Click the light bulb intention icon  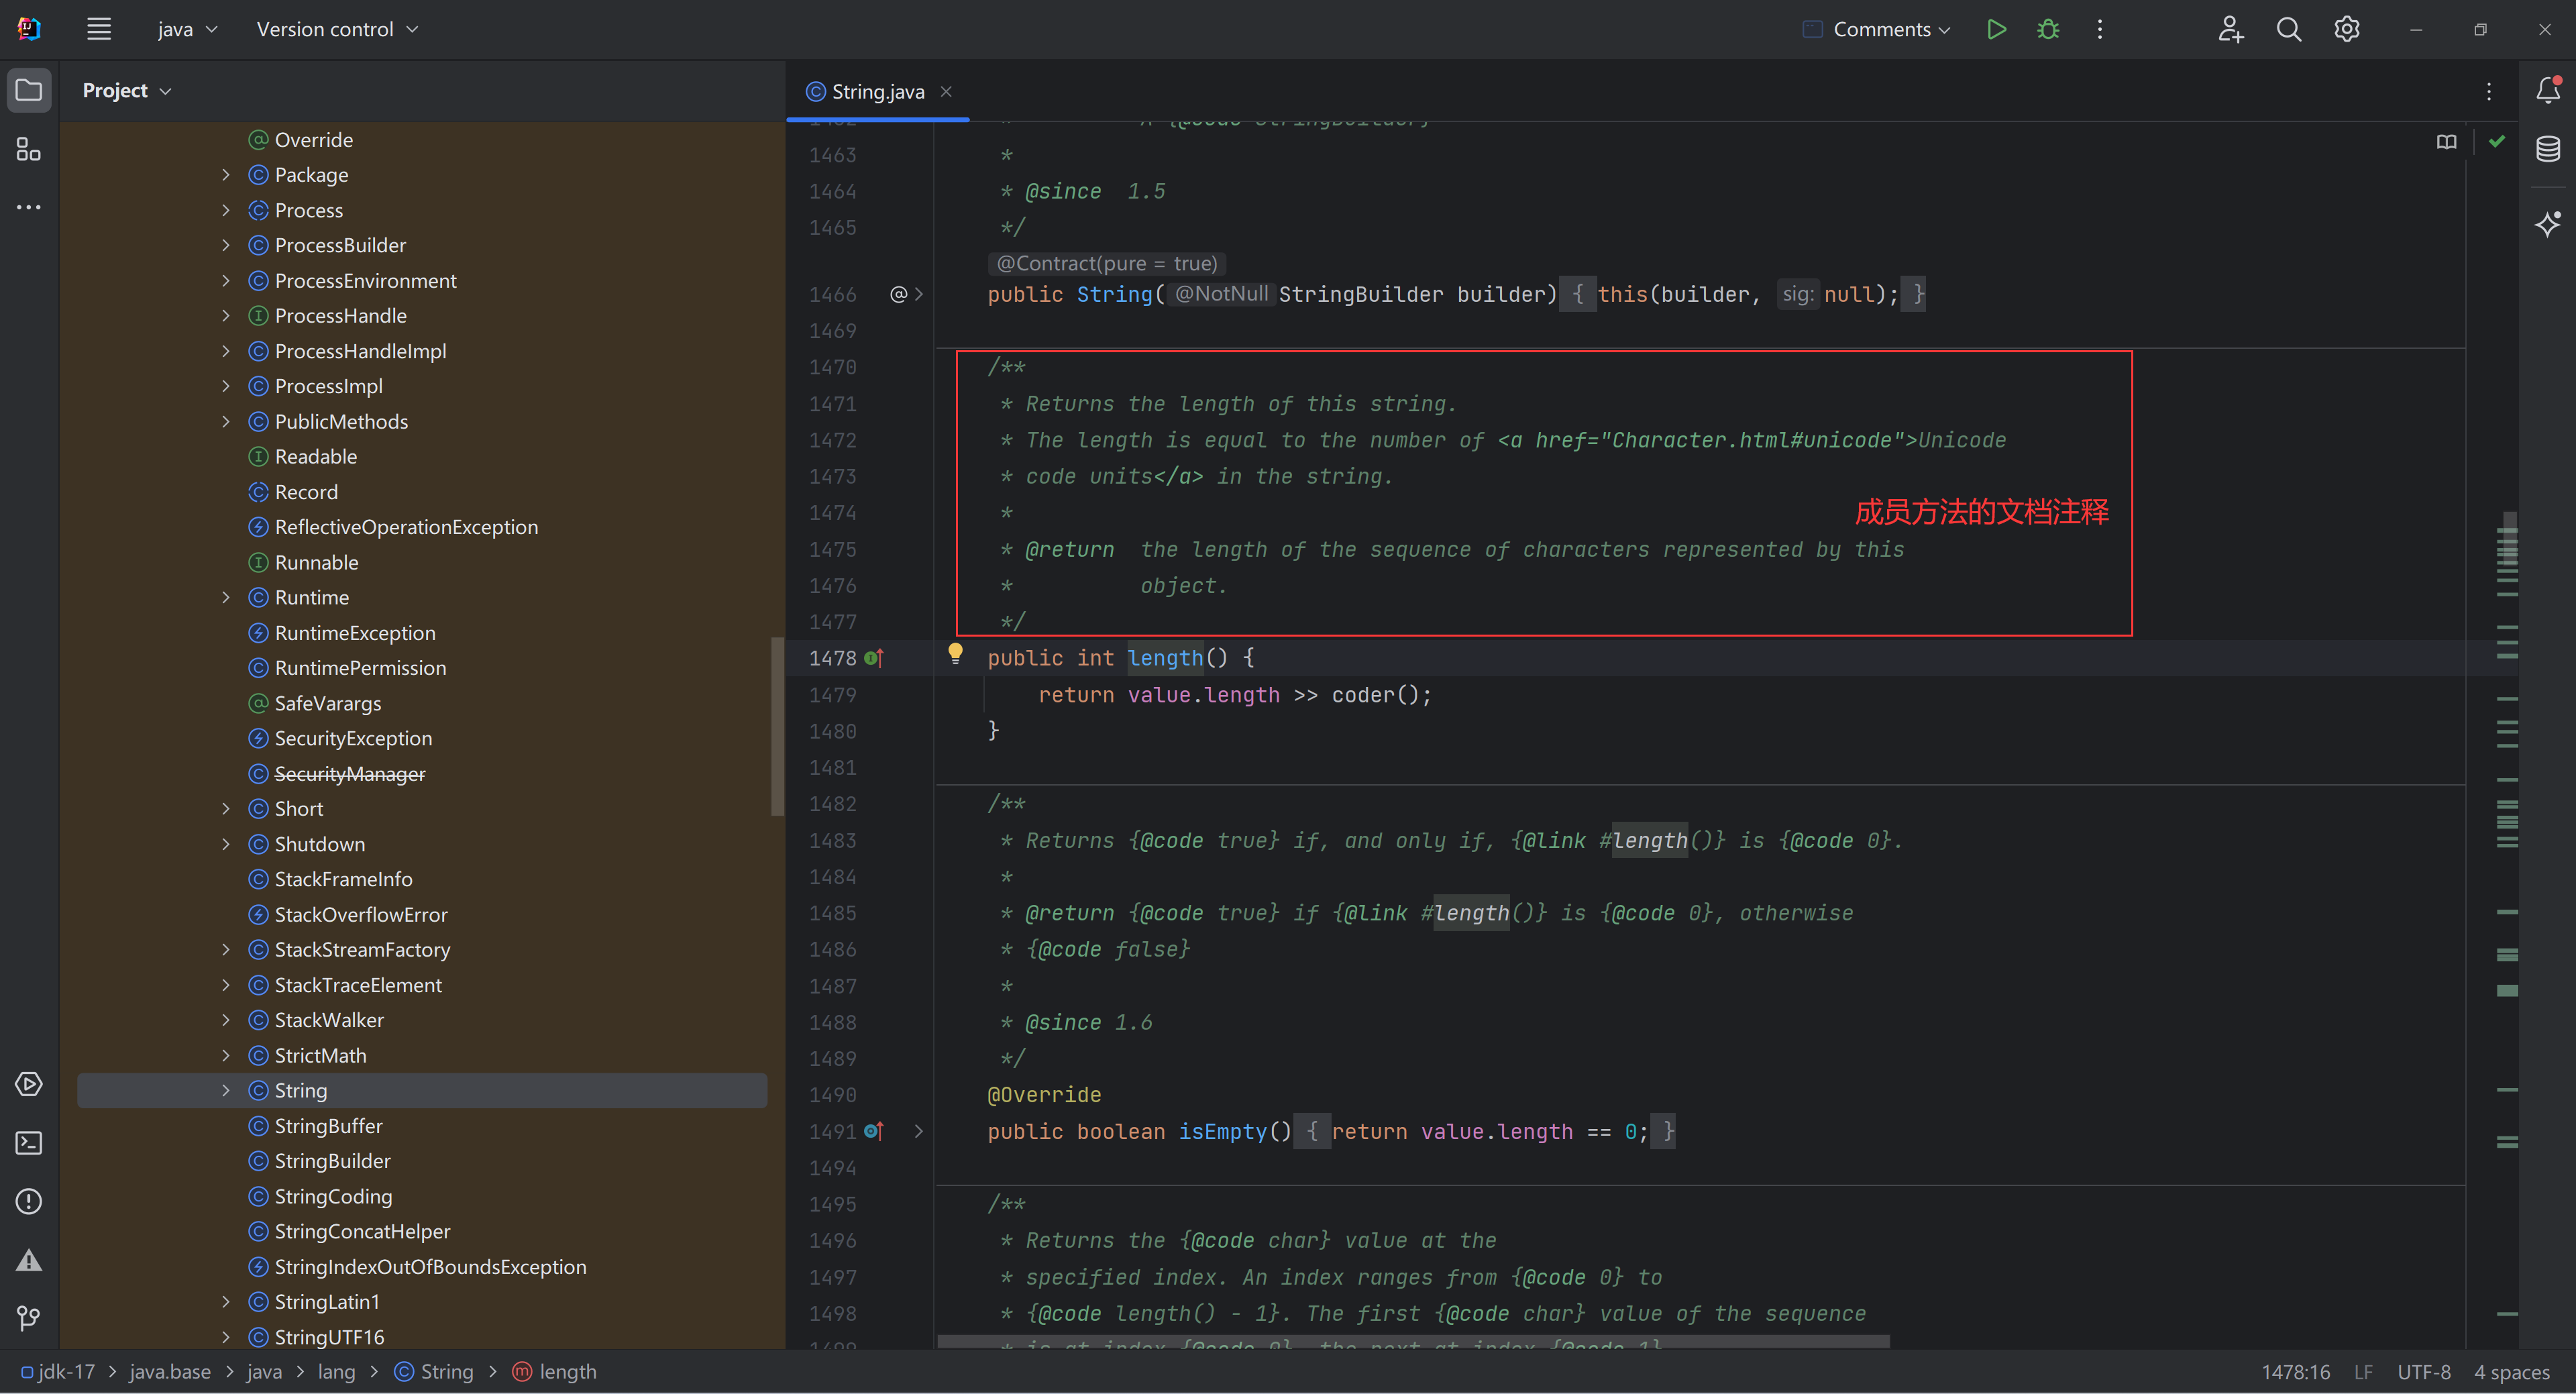pos(955,654)
